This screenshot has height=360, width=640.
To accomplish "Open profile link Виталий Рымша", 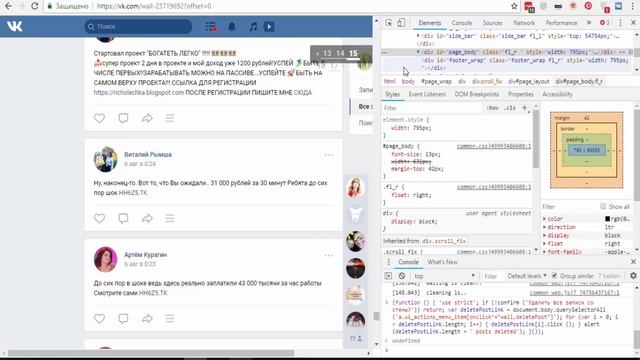I will (x=148, y=155).
